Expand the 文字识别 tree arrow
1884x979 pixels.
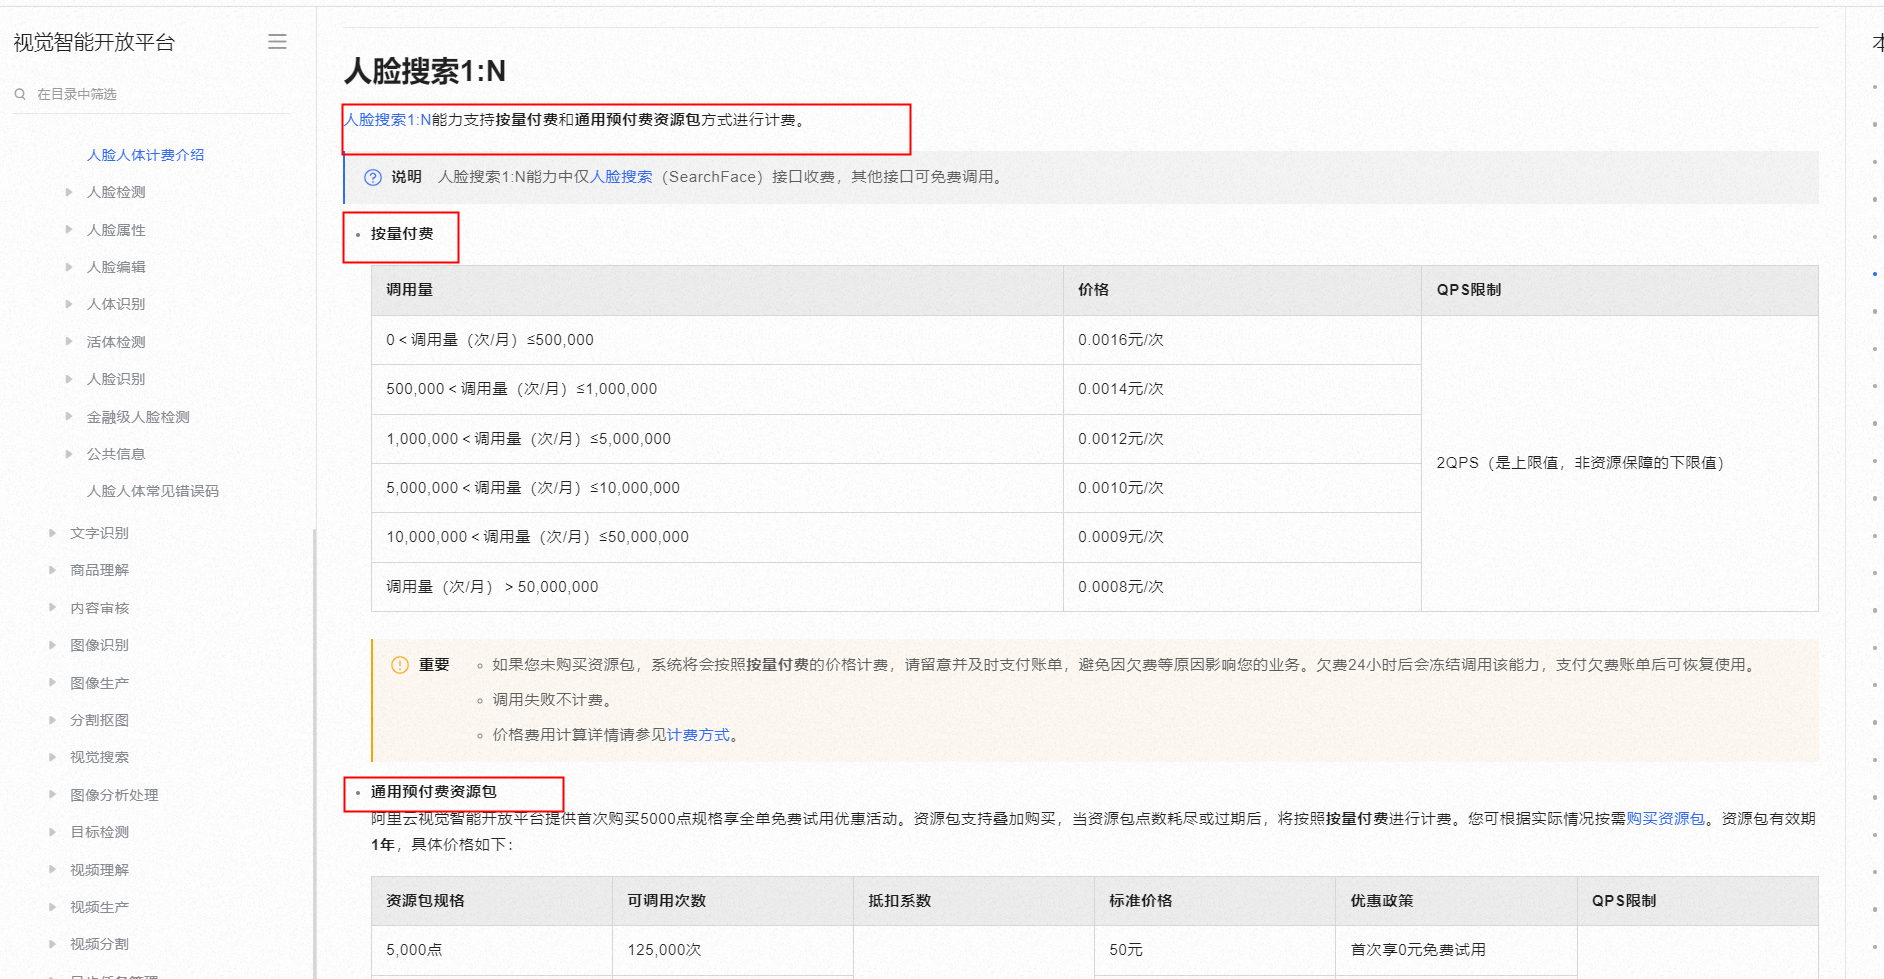click(52, 533)
